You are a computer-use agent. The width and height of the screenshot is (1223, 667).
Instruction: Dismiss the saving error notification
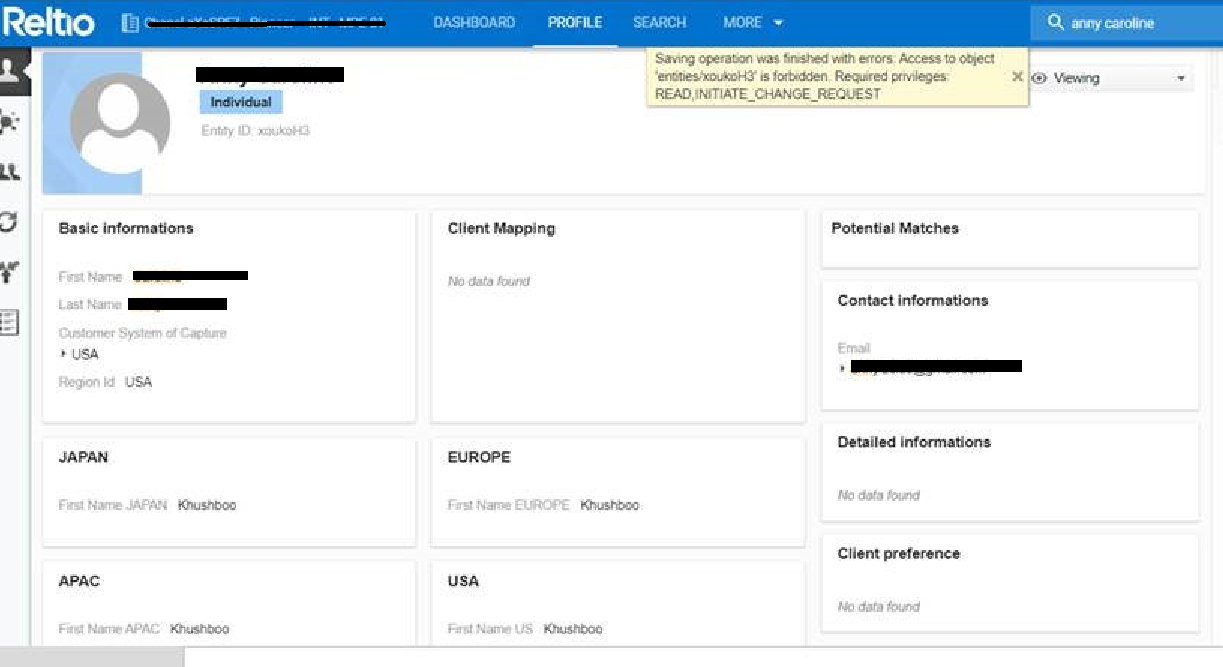pyautogui.click(x=1017, y=76)
